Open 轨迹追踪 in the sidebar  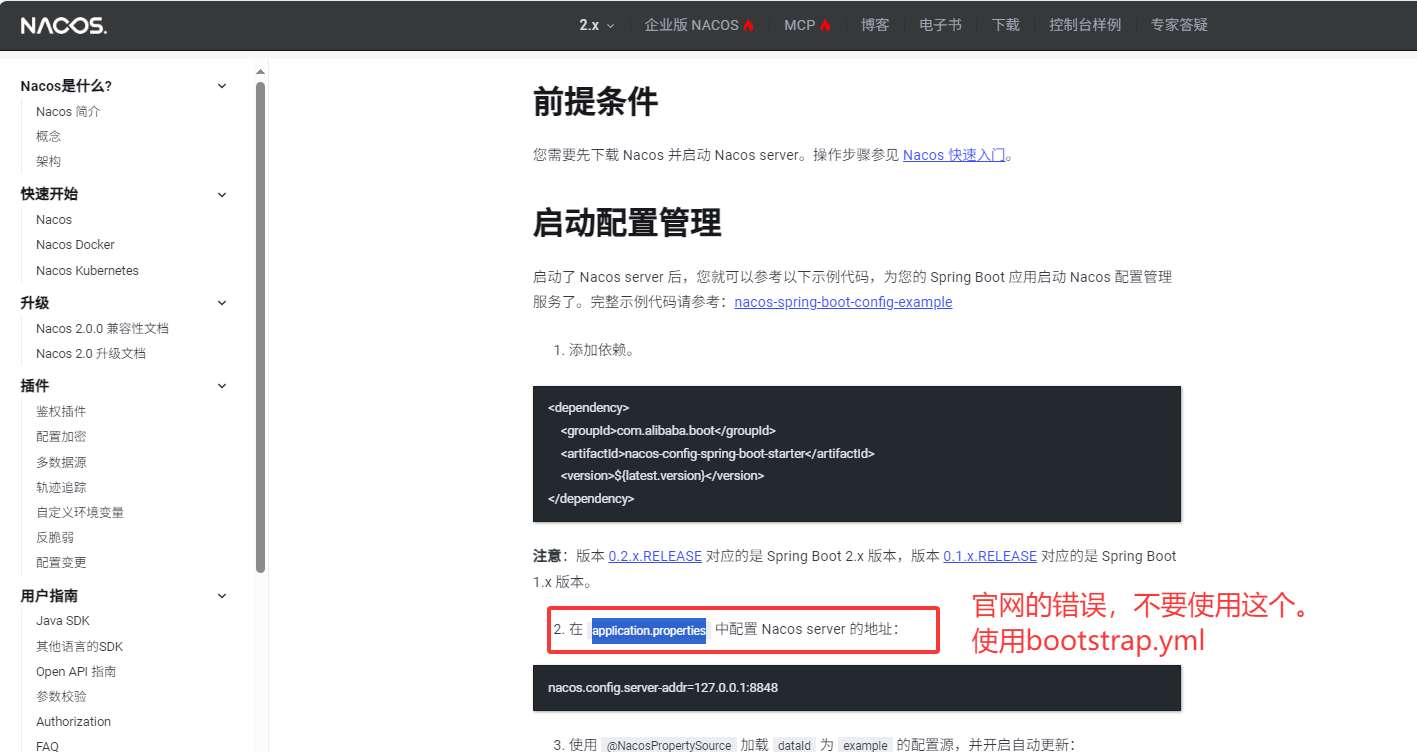pos(61,487)
